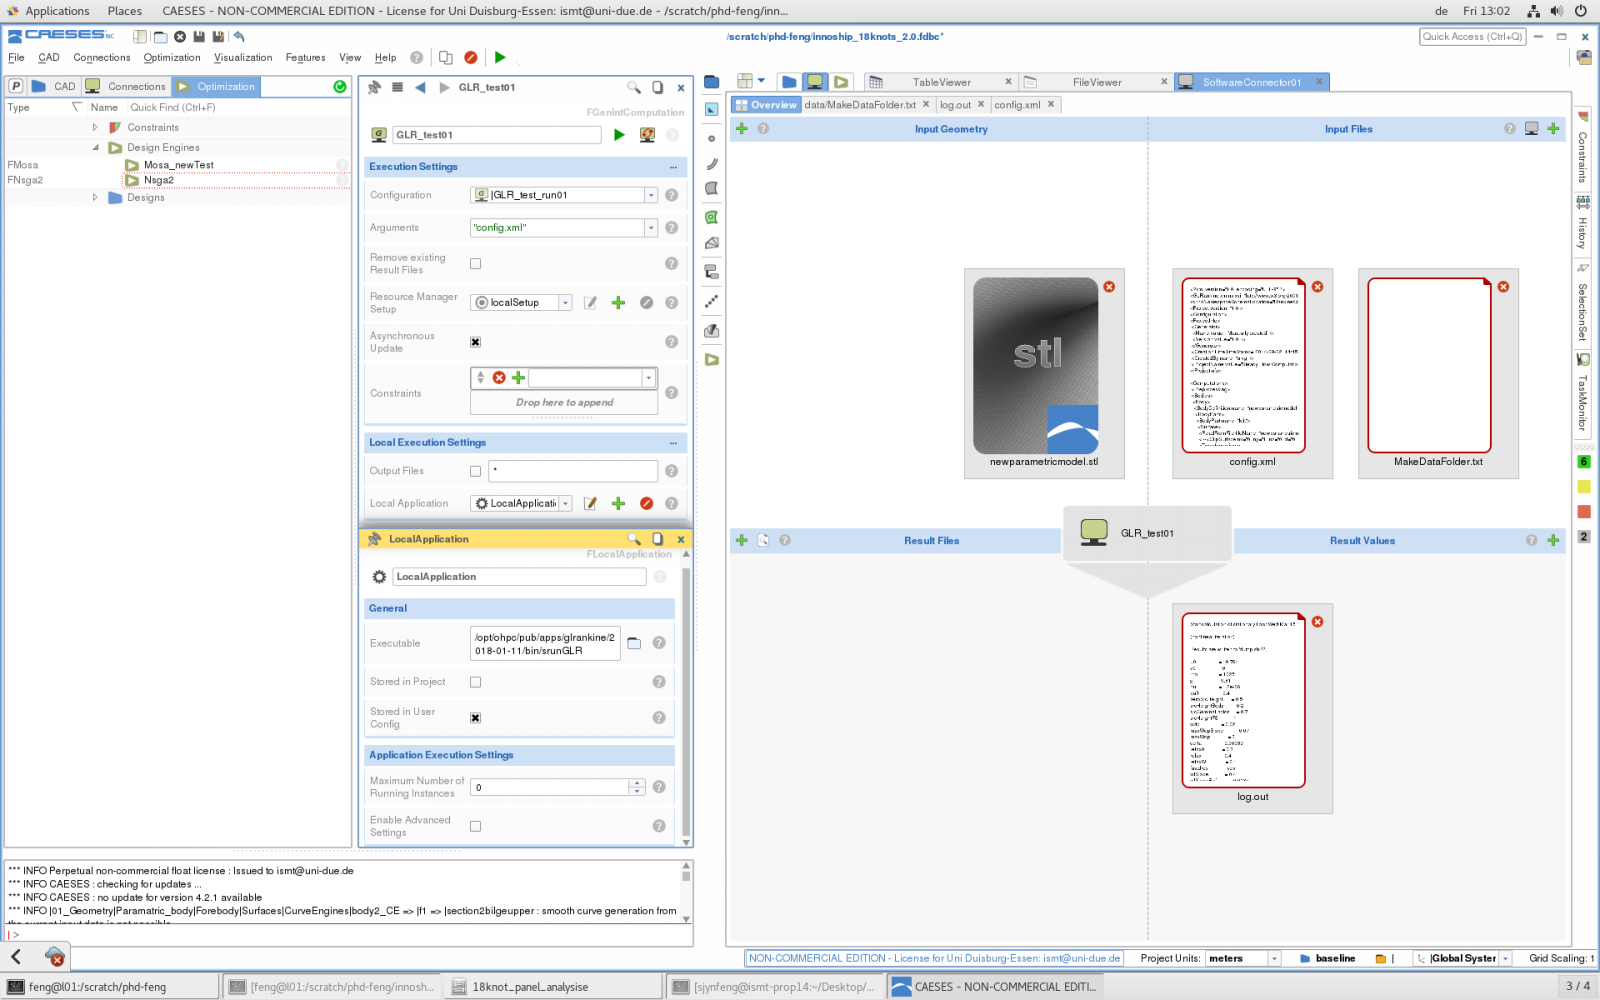Collapse the Execution Settings section

pos(673,167)
